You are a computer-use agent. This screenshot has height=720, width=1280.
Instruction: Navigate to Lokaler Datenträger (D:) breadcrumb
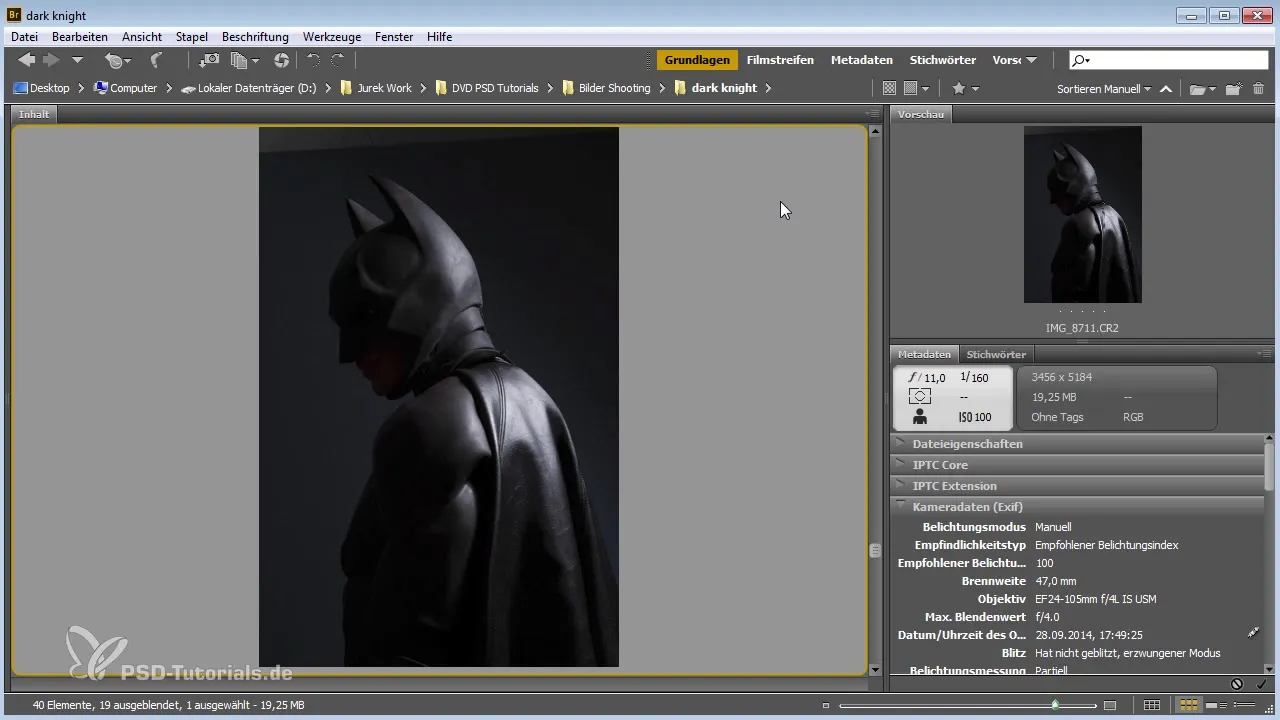coord(249,88)
